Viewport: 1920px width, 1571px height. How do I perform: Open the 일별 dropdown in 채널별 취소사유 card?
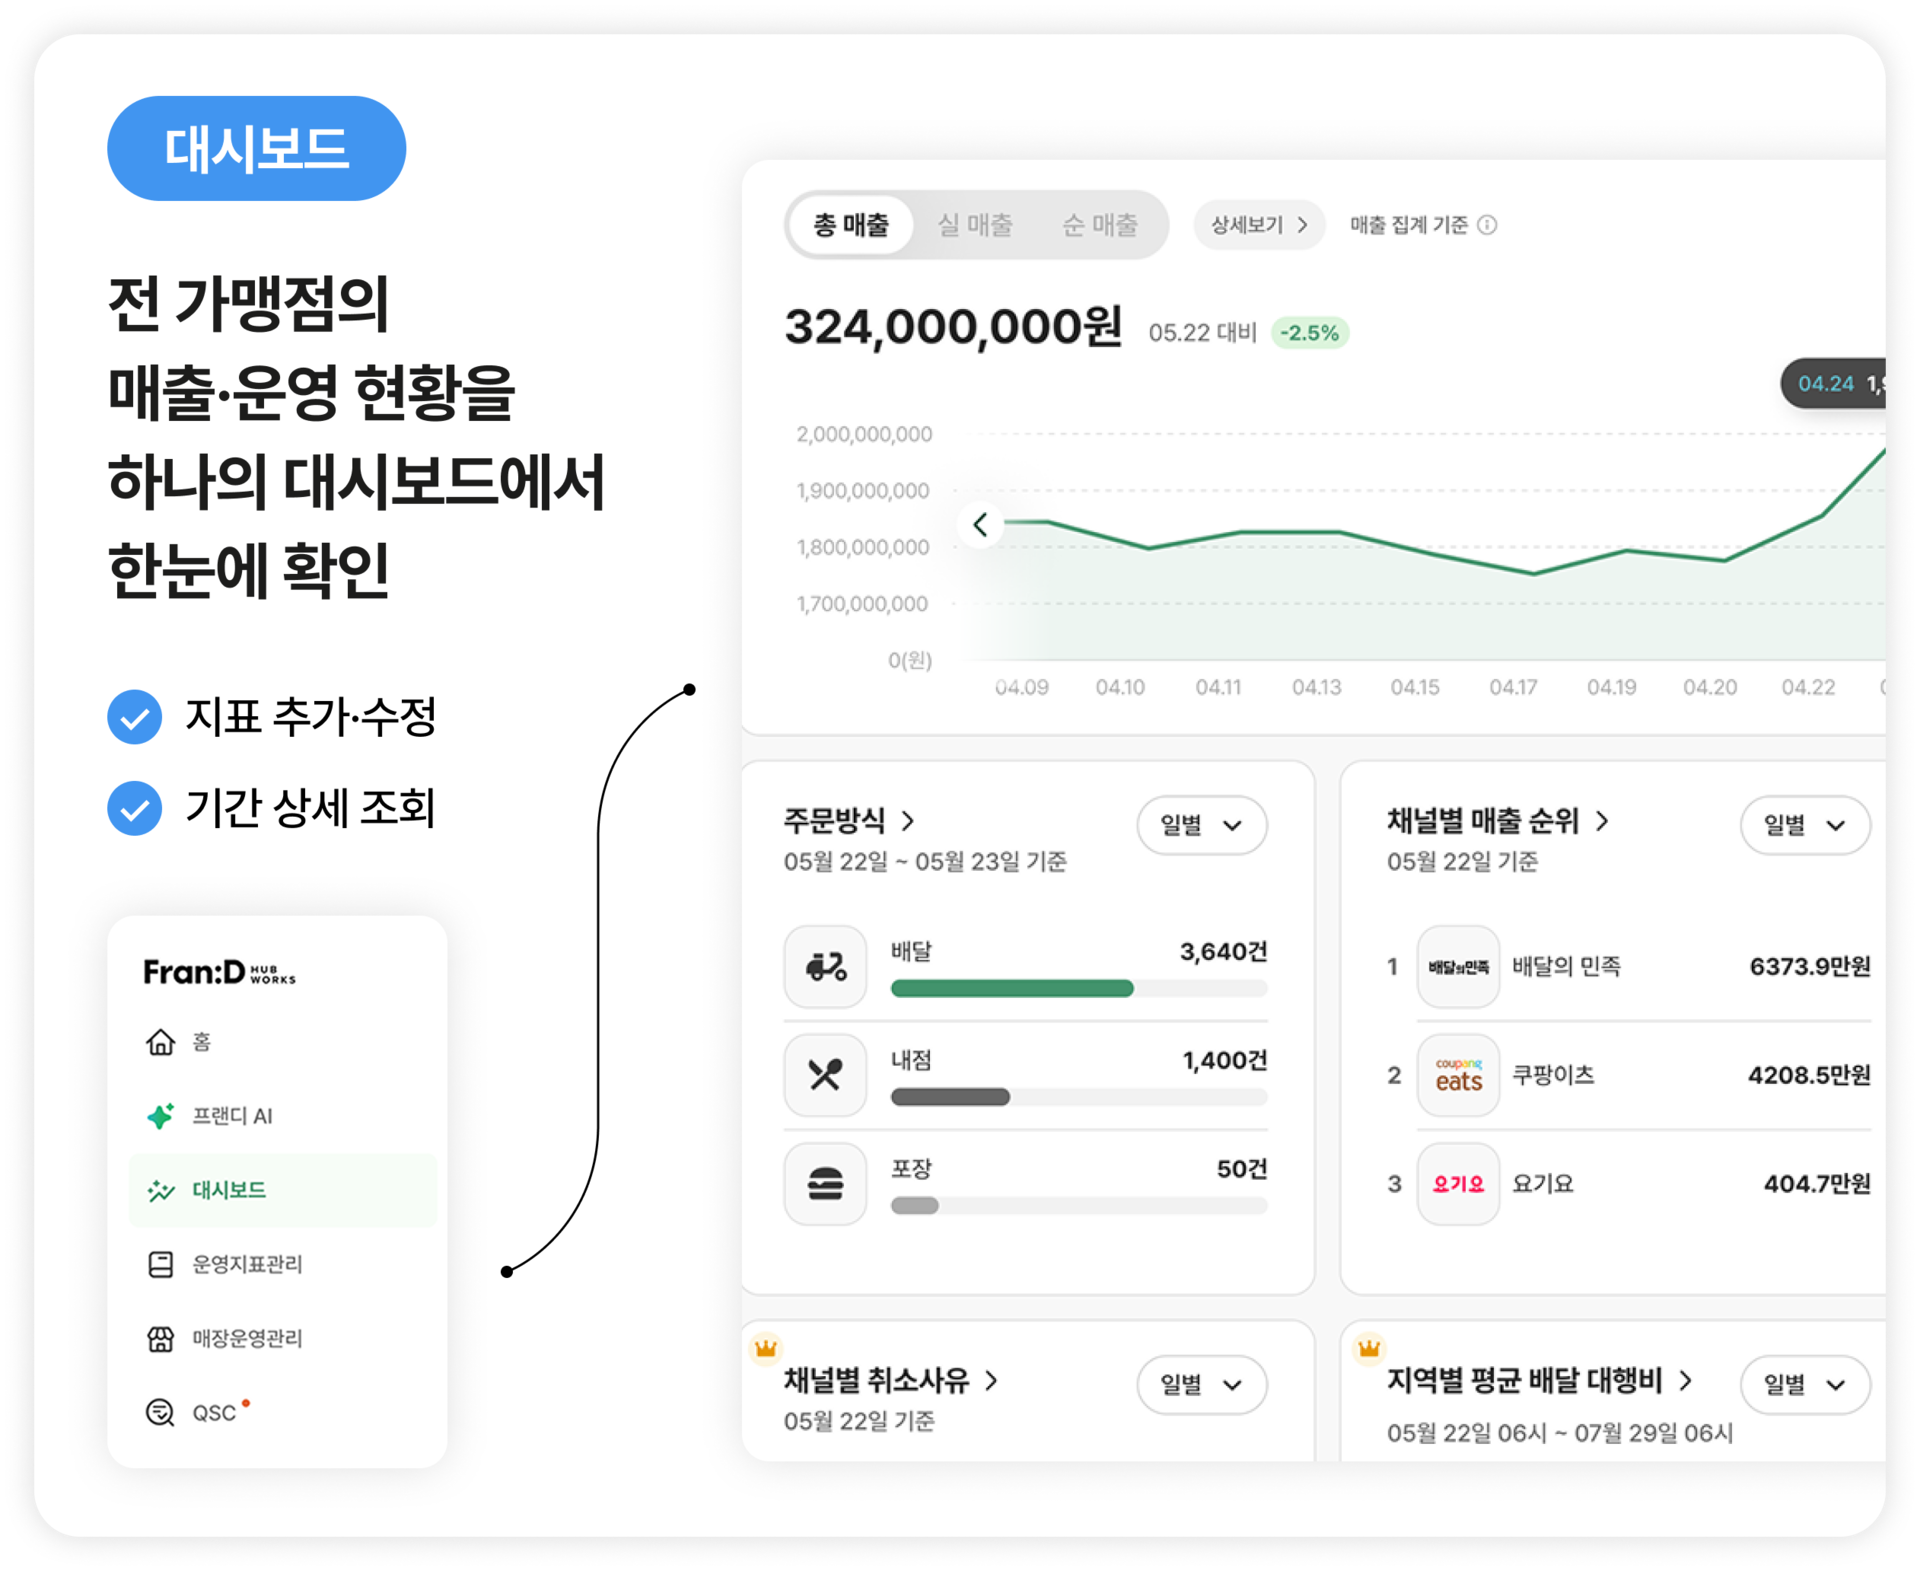coord(1202,1385)
